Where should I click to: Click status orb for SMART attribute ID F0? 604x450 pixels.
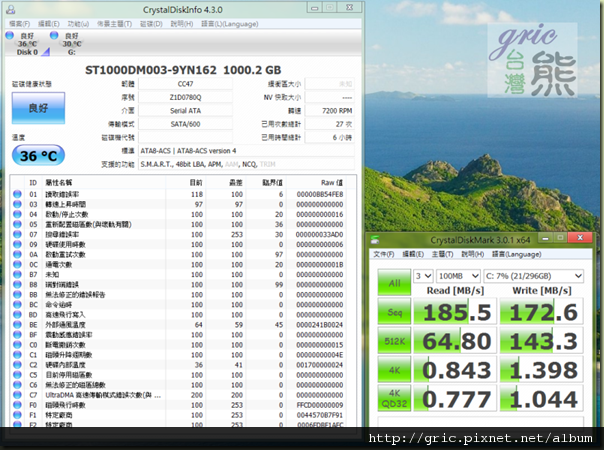tap(17, 405)
